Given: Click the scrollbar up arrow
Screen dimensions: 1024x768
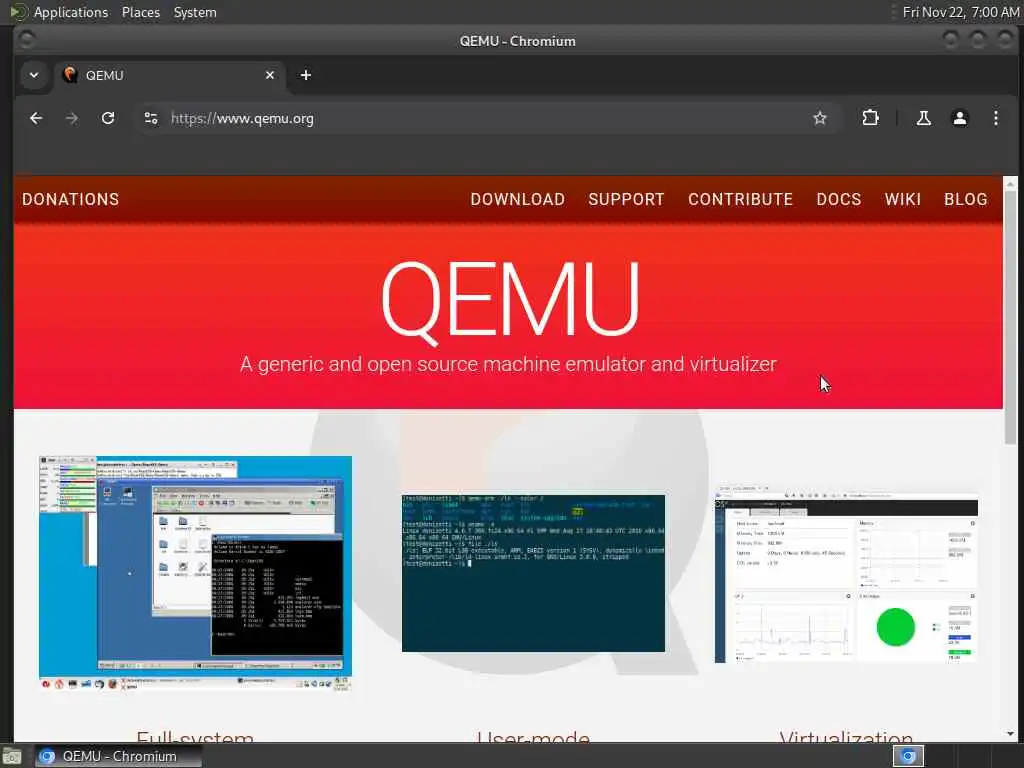Looking at the screenshot, I should click(x=1010, y=183).
